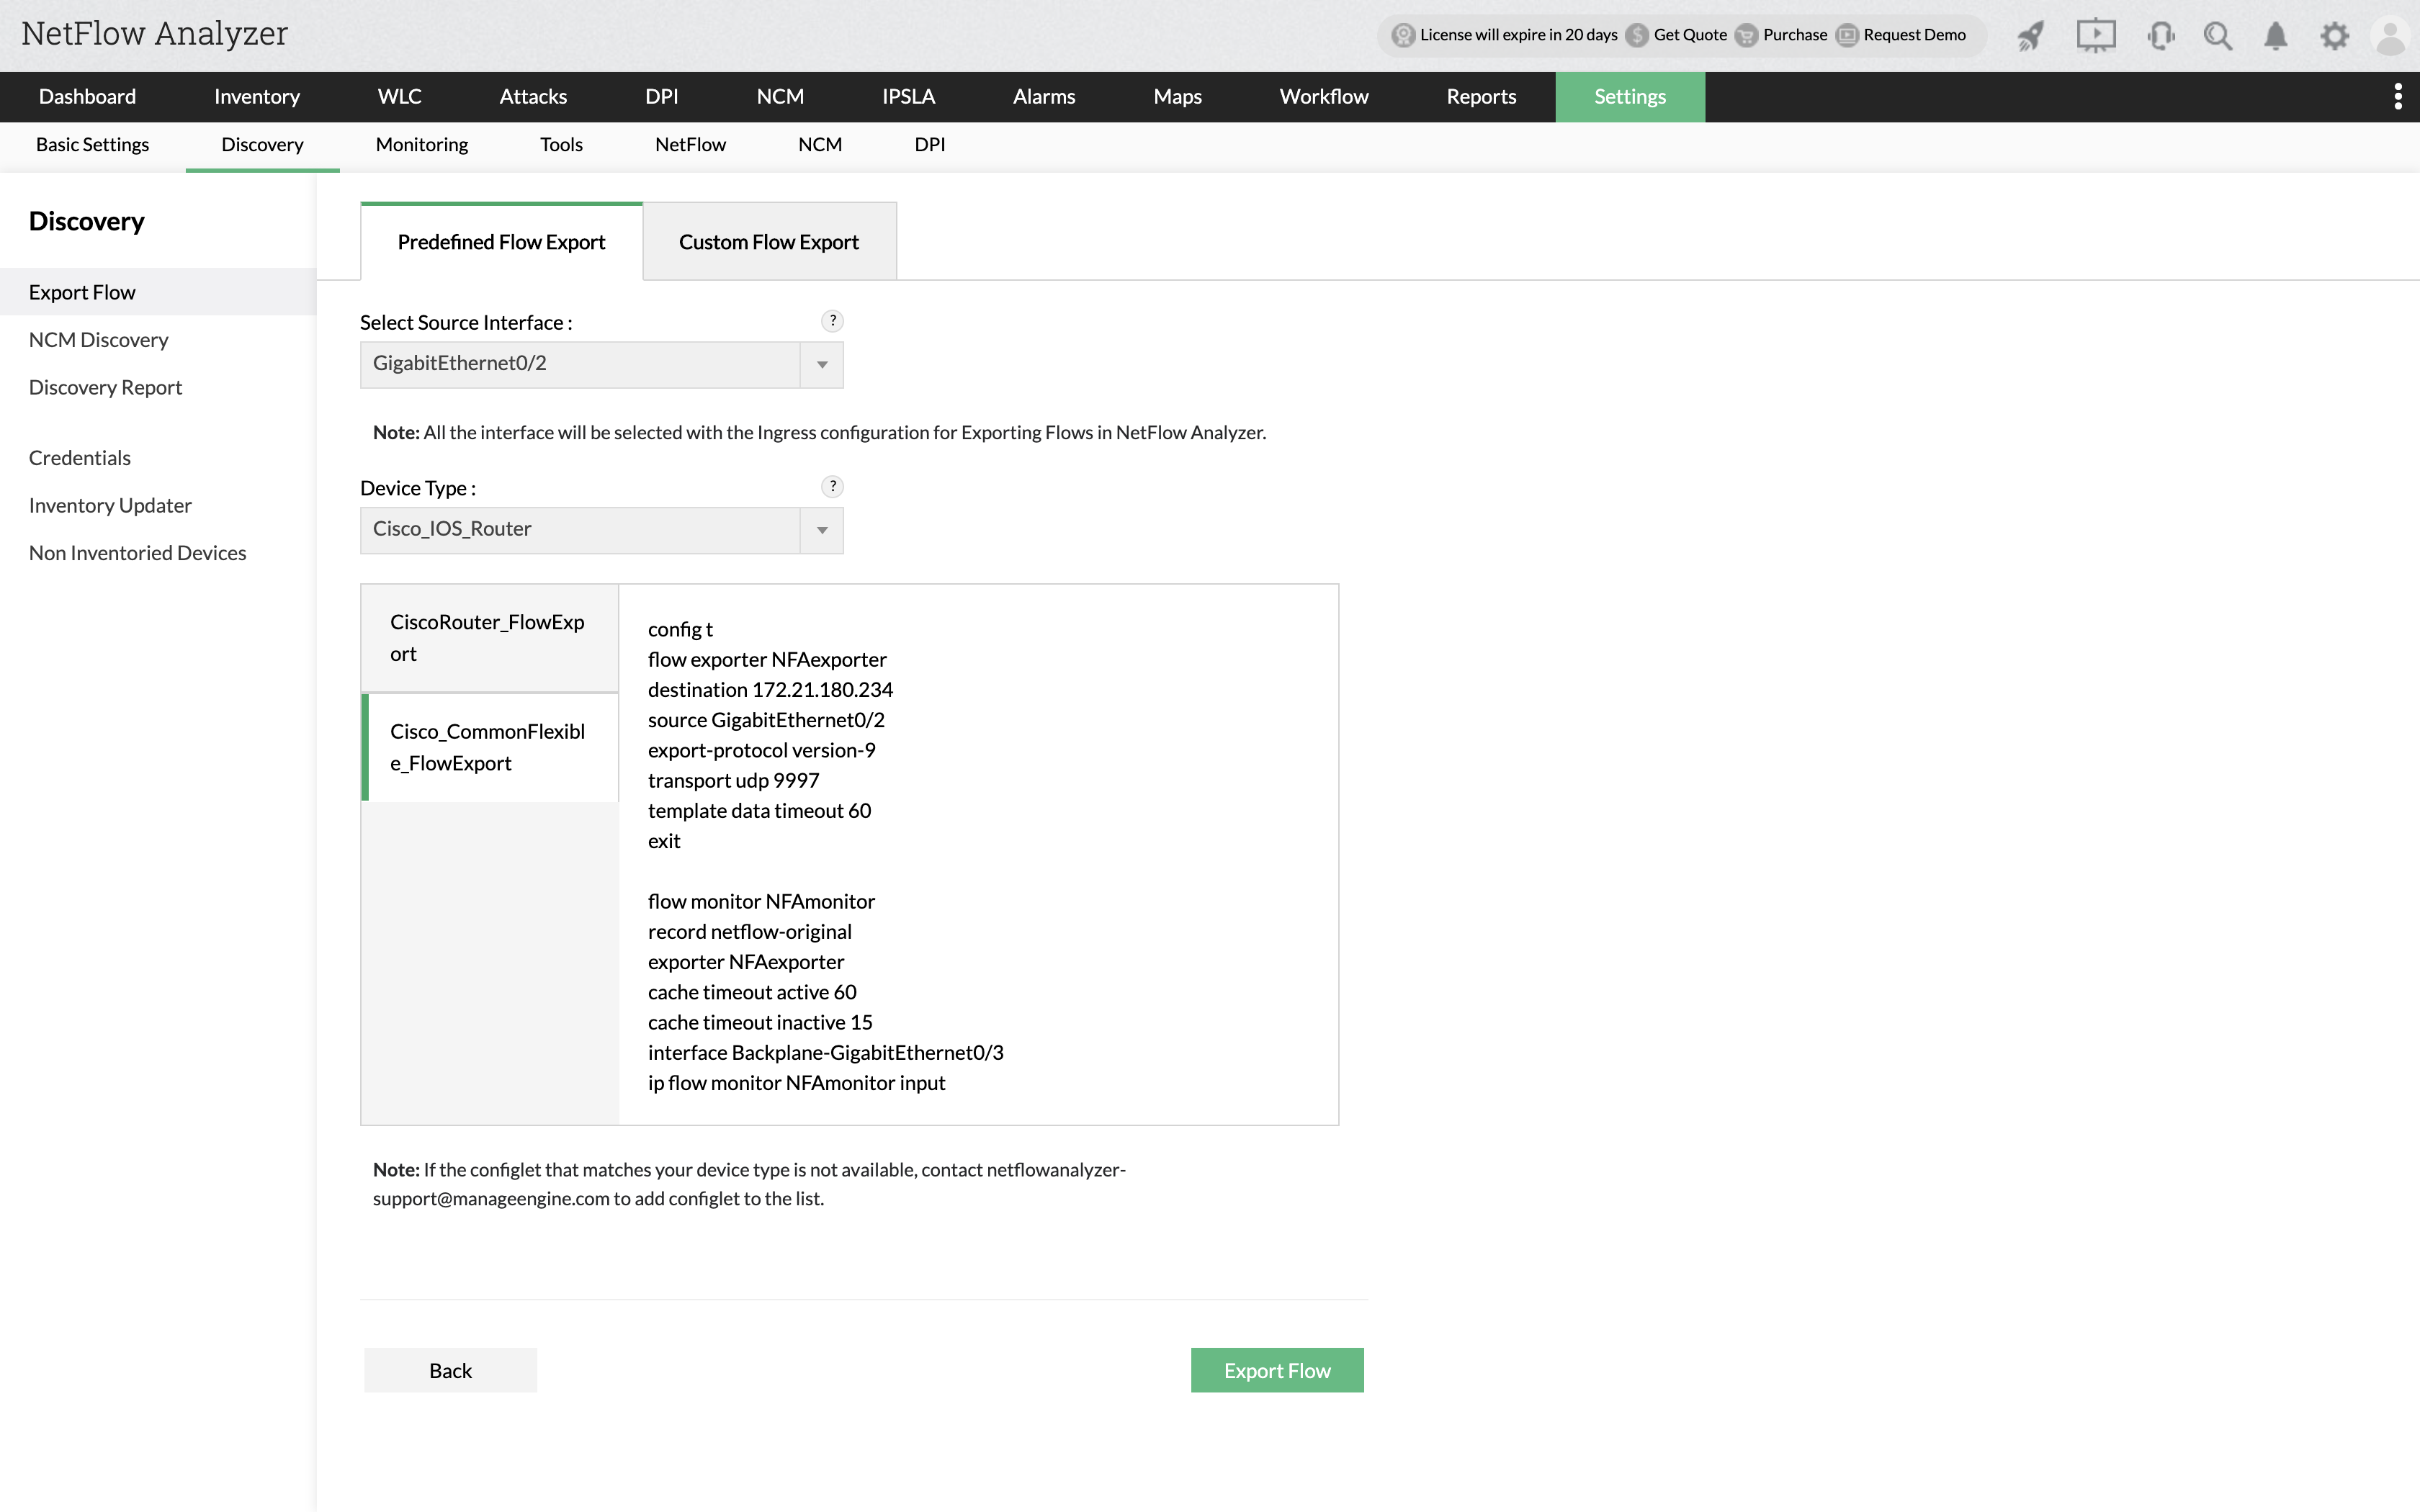Open the notifications bell icon
Viewport: 2420px width, 1512px height.
click(2275, 36)
